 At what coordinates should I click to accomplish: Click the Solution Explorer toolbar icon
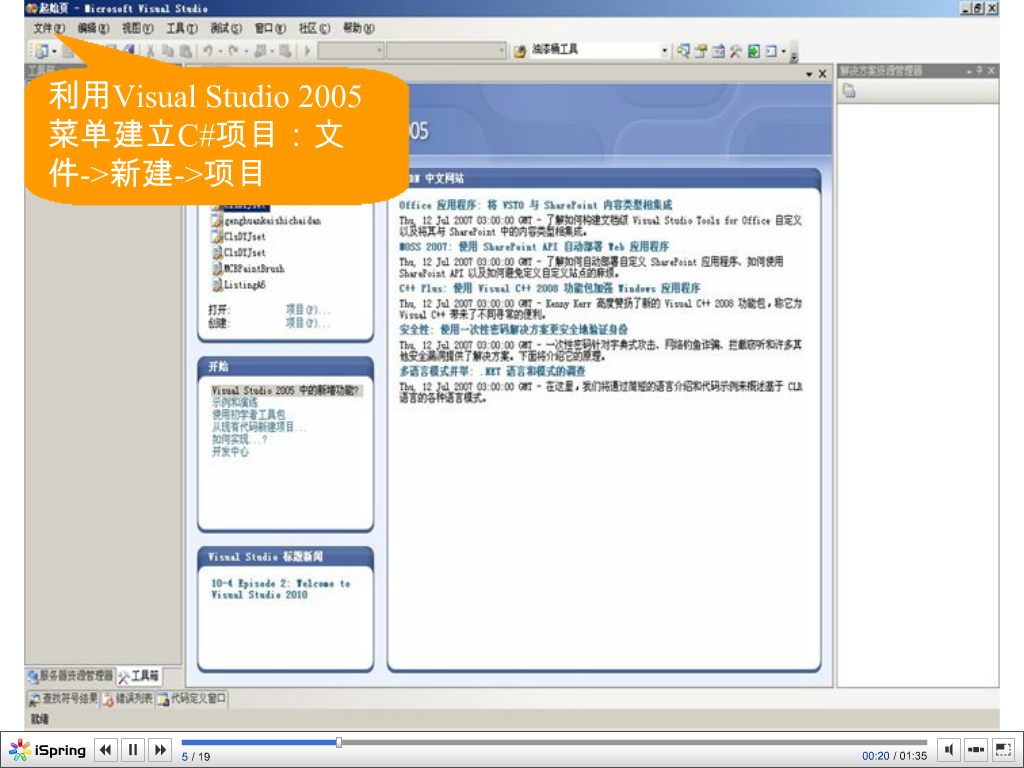click(683, 51)
